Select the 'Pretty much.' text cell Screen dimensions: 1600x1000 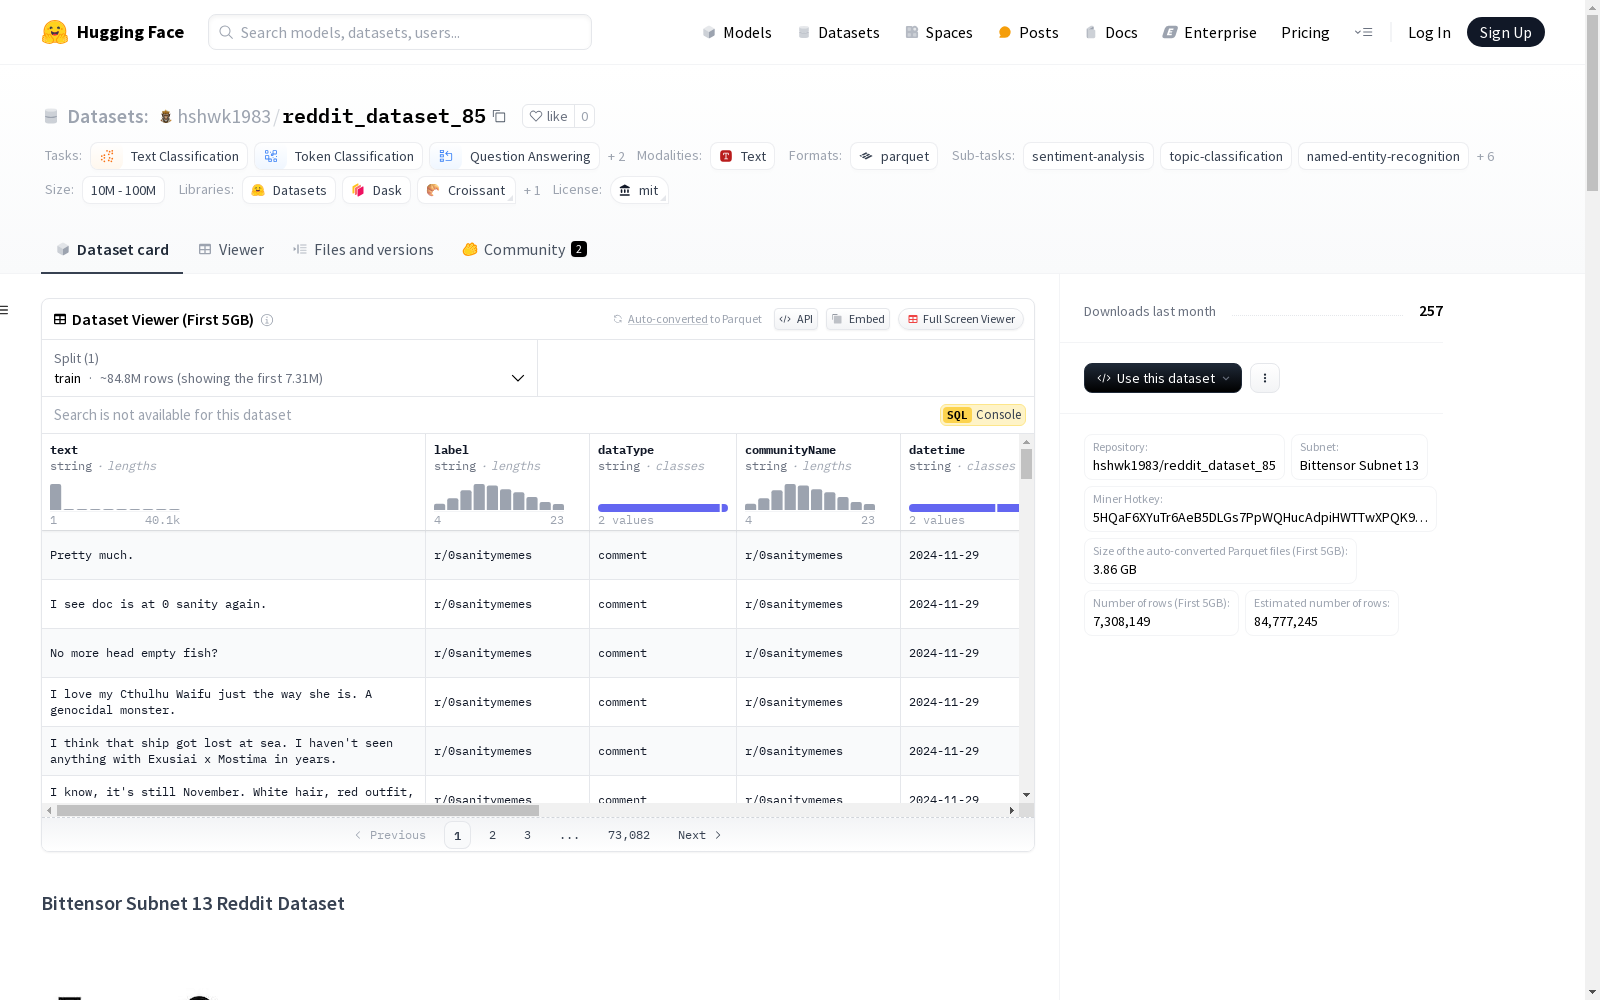pos(233,555)
